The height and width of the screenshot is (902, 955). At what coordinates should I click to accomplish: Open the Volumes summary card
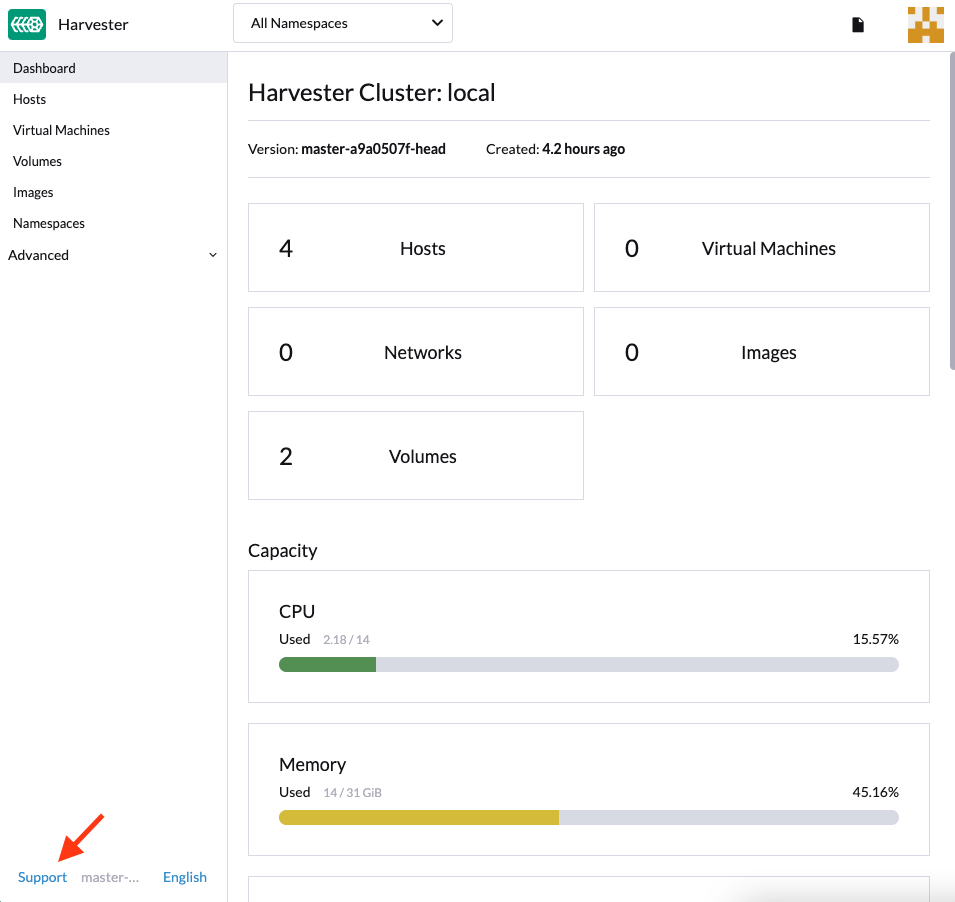(x=415, y=455)
